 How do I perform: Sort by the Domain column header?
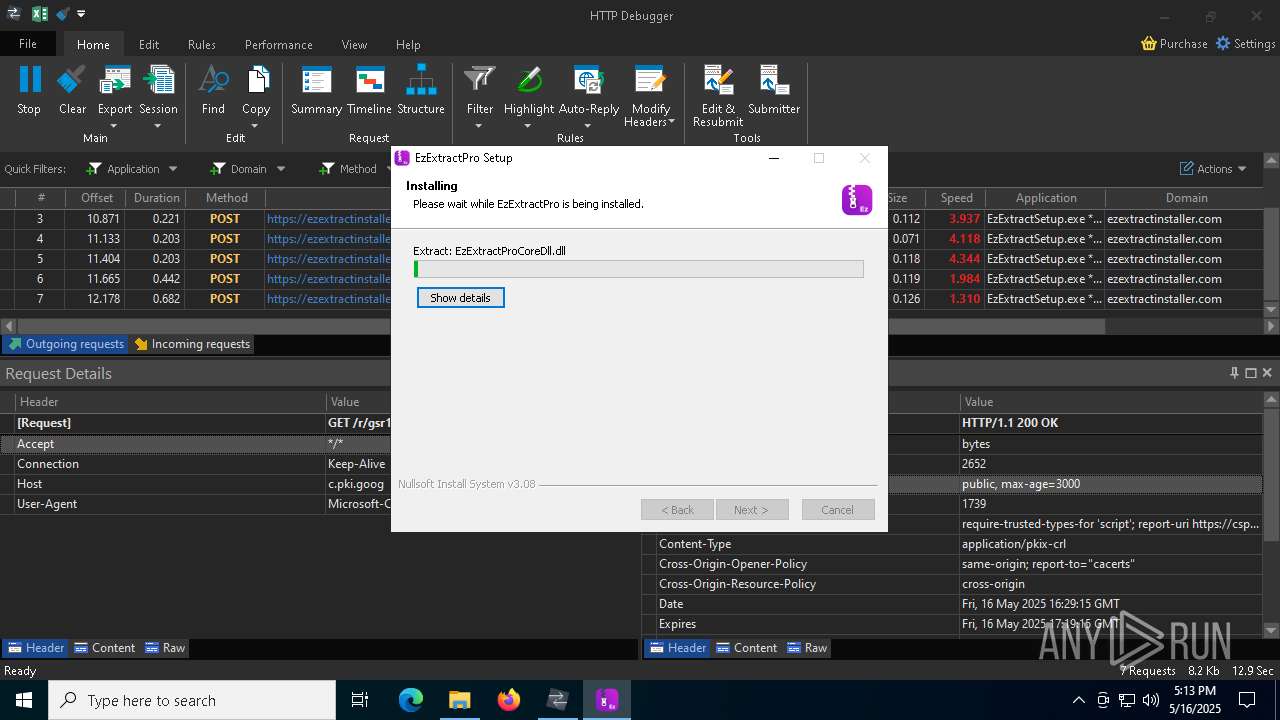1186,198
